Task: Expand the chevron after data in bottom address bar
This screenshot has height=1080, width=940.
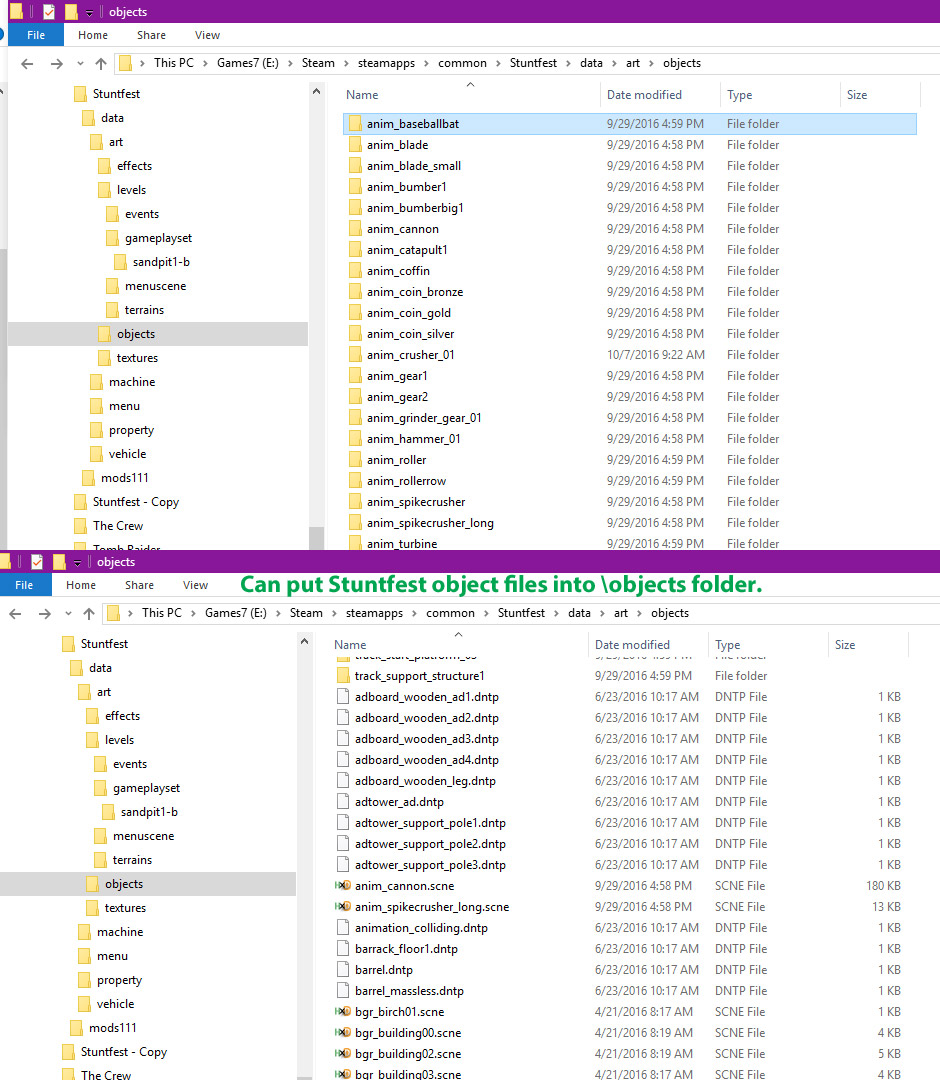Action: click(602, 613)
